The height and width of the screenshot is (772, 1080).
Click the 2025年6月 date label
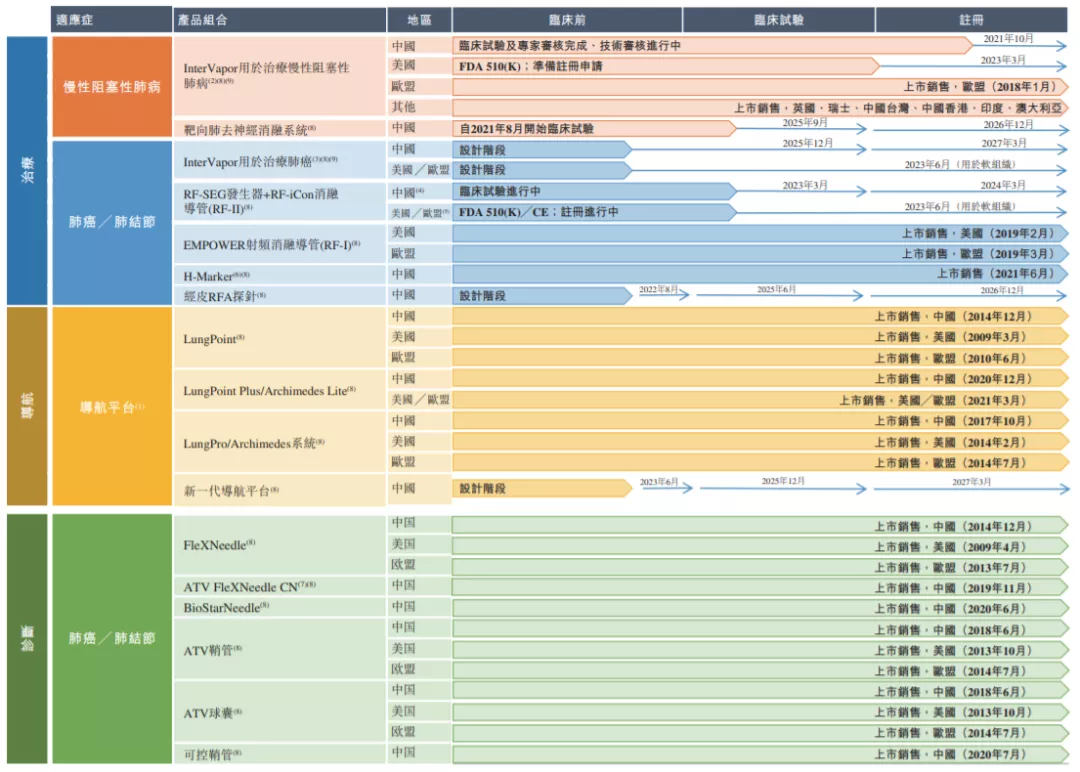click(776, 289)
